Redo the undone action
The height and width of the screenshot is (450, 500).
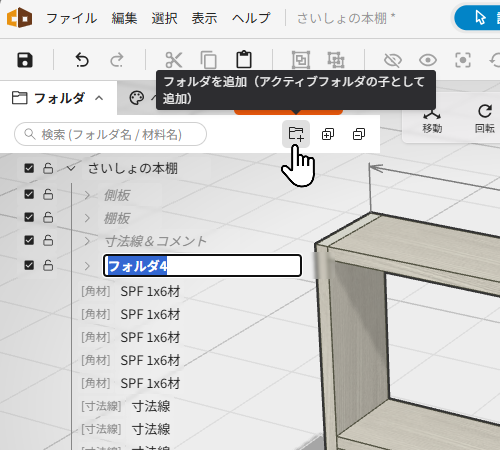117,60
